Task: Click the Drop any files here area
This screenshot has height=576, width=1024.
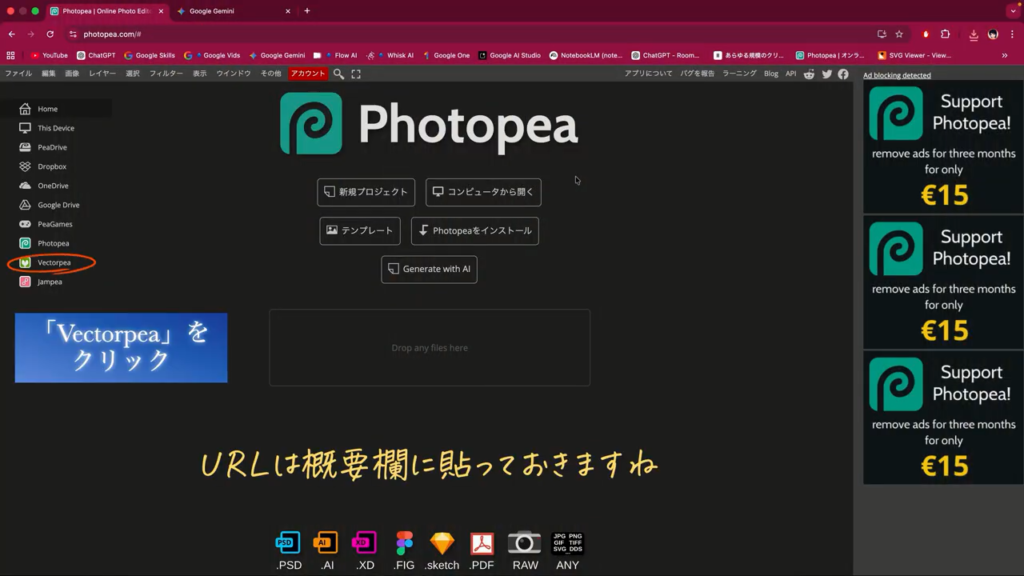Action: coord(429,348)
